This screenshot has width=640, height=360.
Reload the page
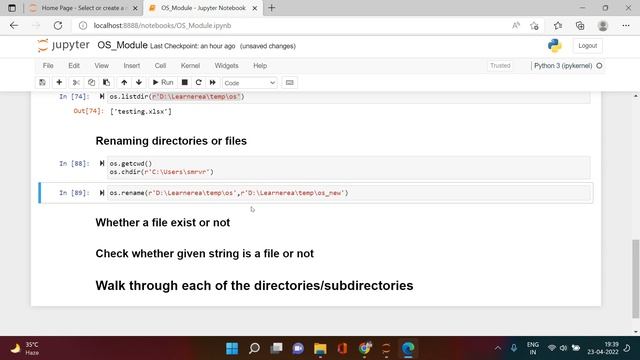(x=58, y=25)
